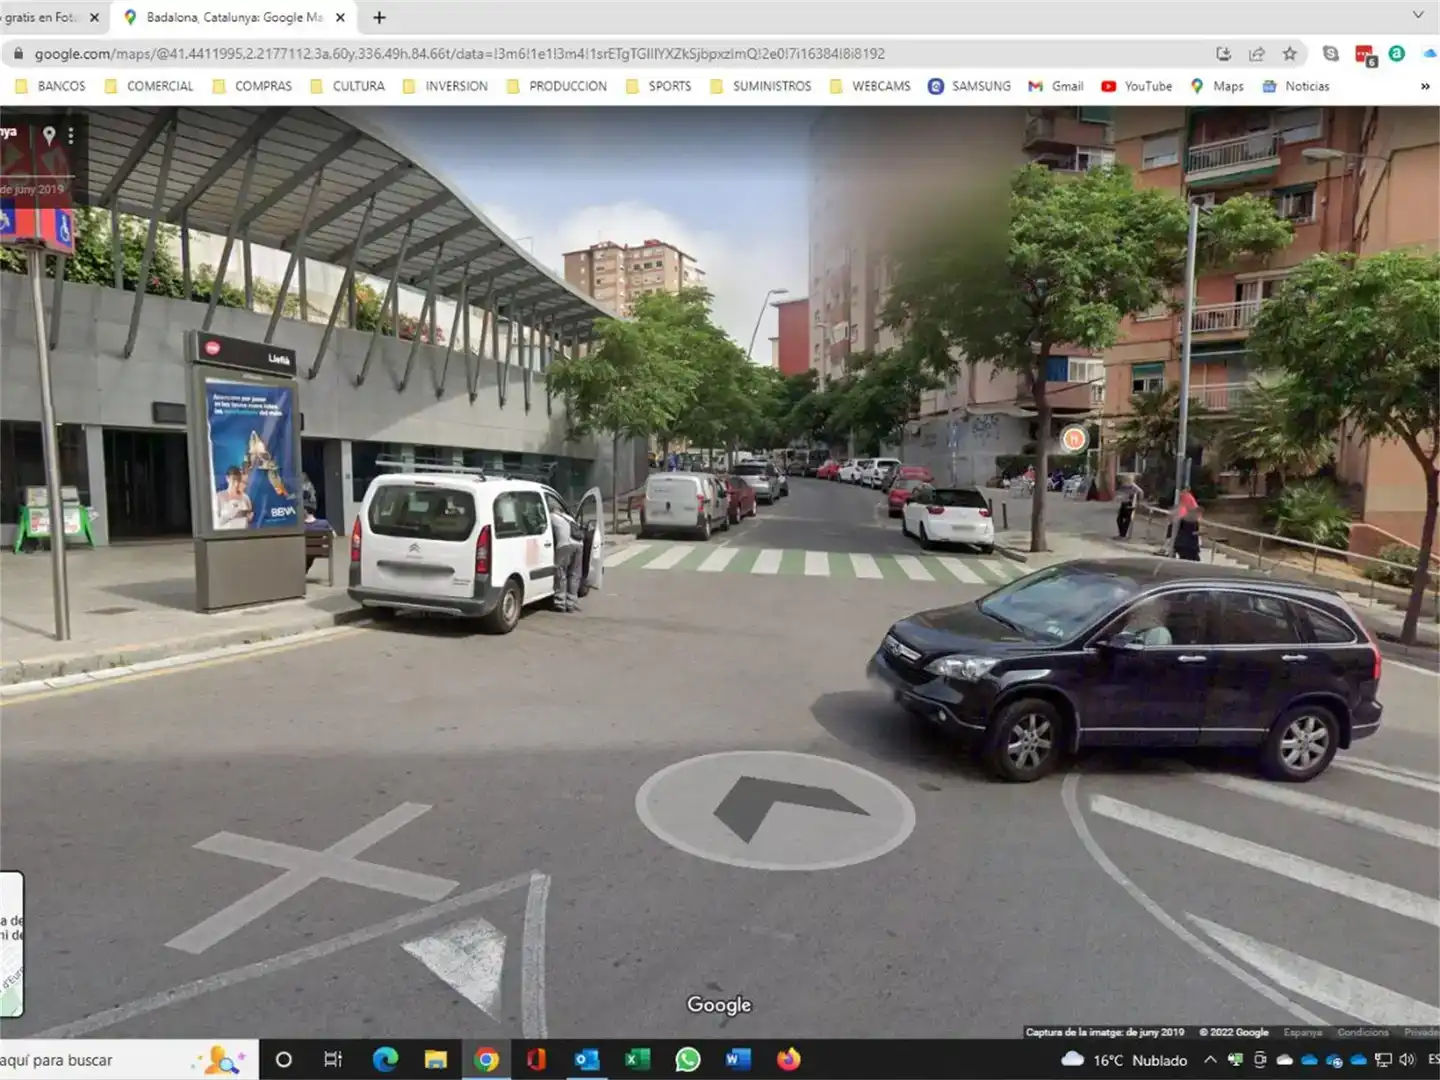Viewport: 1440px width, 1080px height.
Task: Open the SPORTS bookmark folder
Action: pos(659,87)
